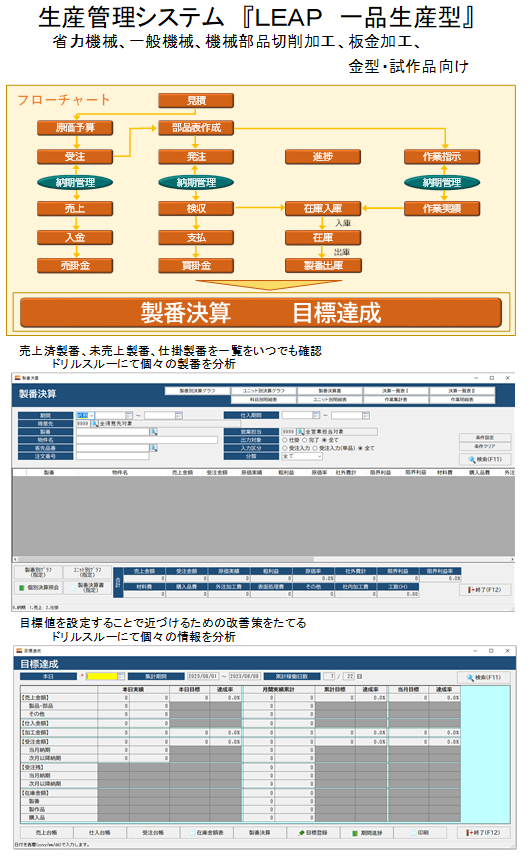Click the green 期間進捗 button
The width and height of the screenshot is (530, 857).
coord(367,832)
